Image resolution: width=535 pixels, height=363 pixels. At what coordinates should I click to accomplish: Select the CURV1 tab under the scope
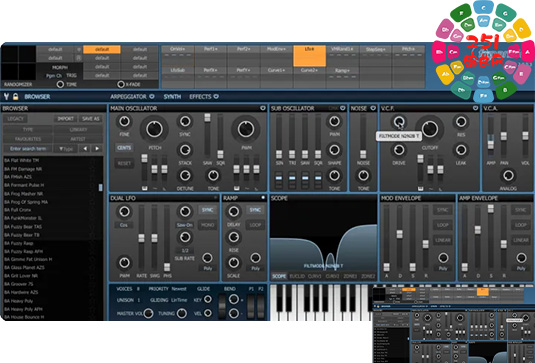[x=315, y=276]
